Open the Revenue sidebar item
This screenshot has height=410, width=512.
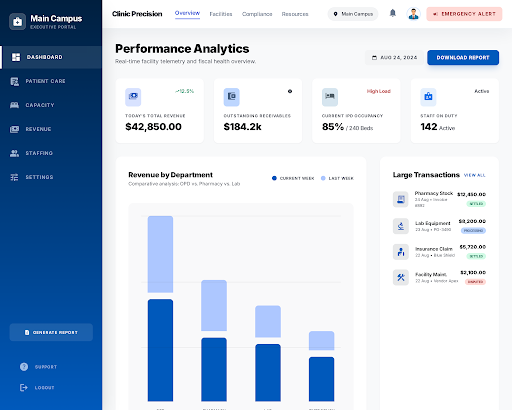(x=51, y=129)
